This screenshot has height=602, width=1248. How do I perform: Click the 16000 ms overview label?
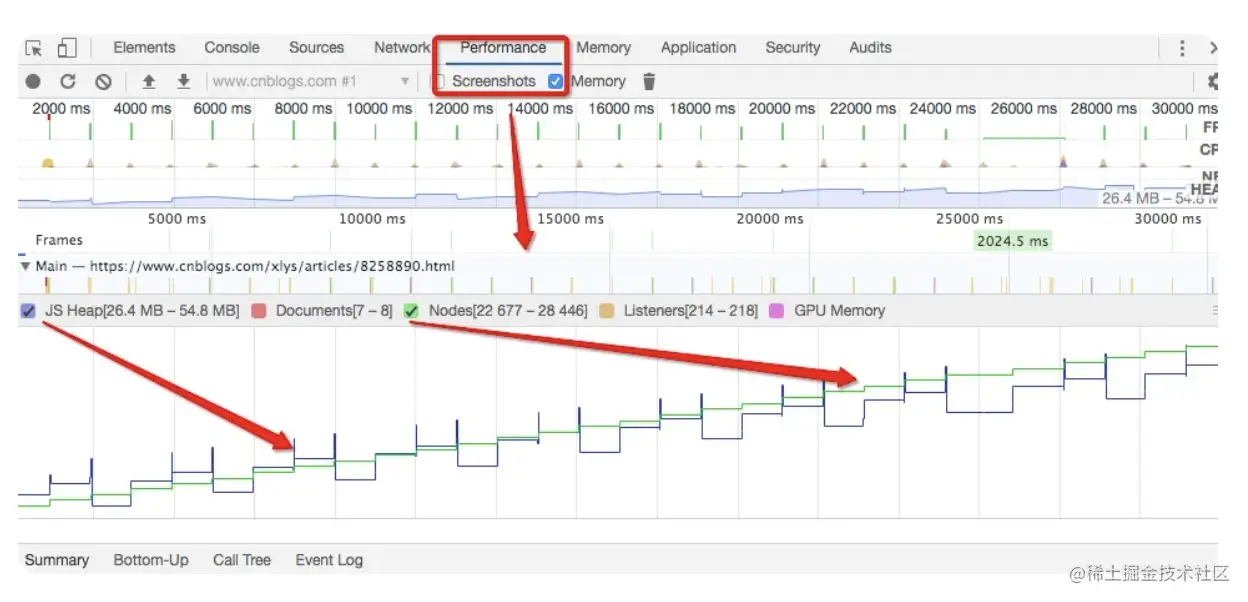(621, 109)
